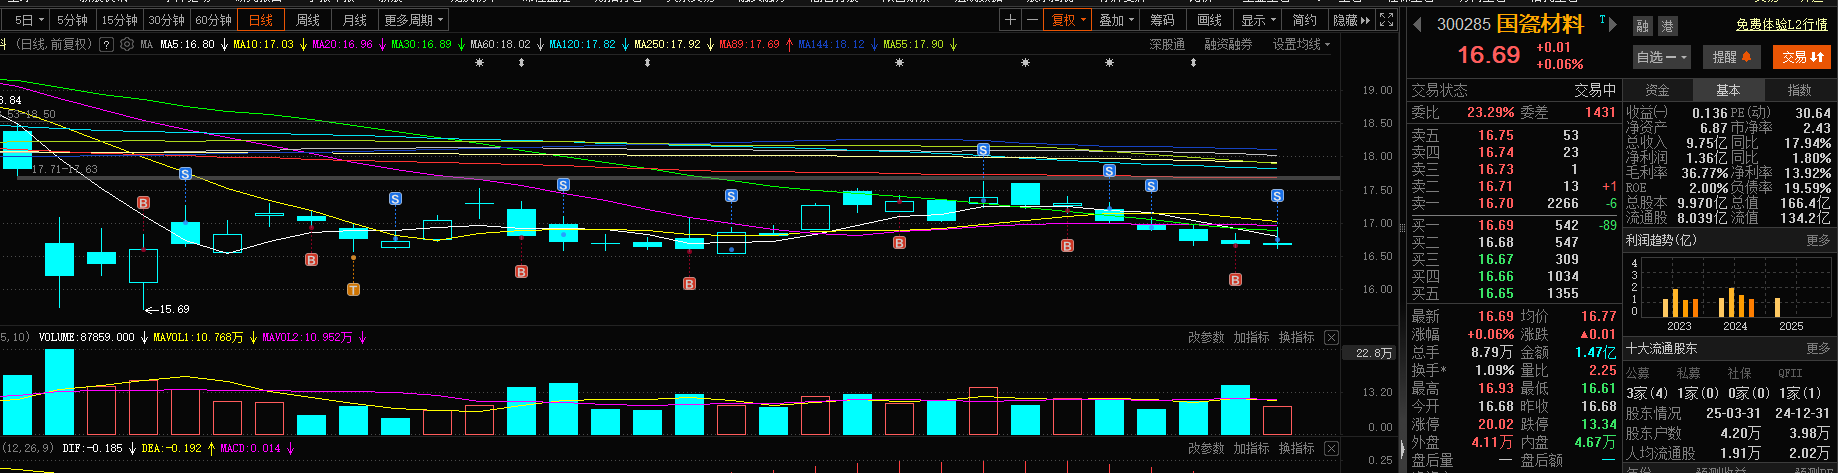Go to next stock arrow
The width and height of the screenshot is (1838, 473).
coord(1612,24)
